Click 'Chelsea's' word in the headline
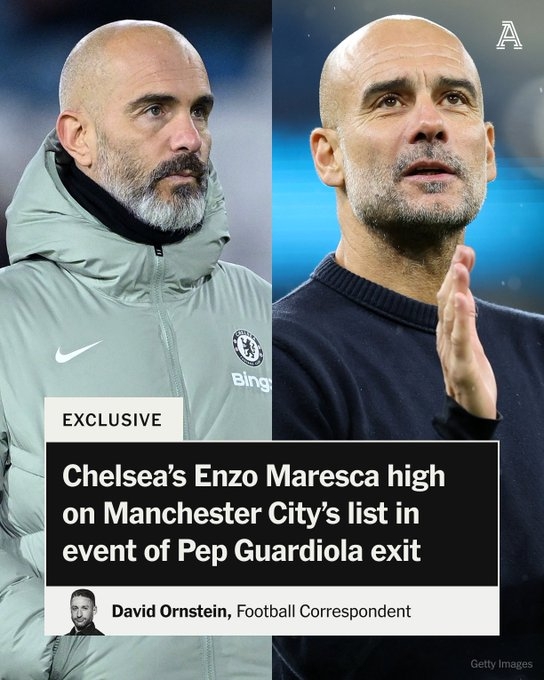 125,476
